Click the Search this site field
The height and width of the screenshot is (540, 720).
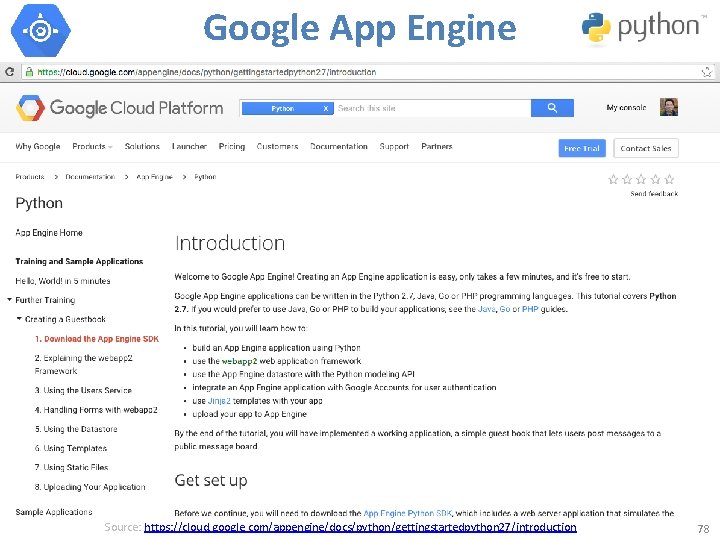[x=432, y=108]
